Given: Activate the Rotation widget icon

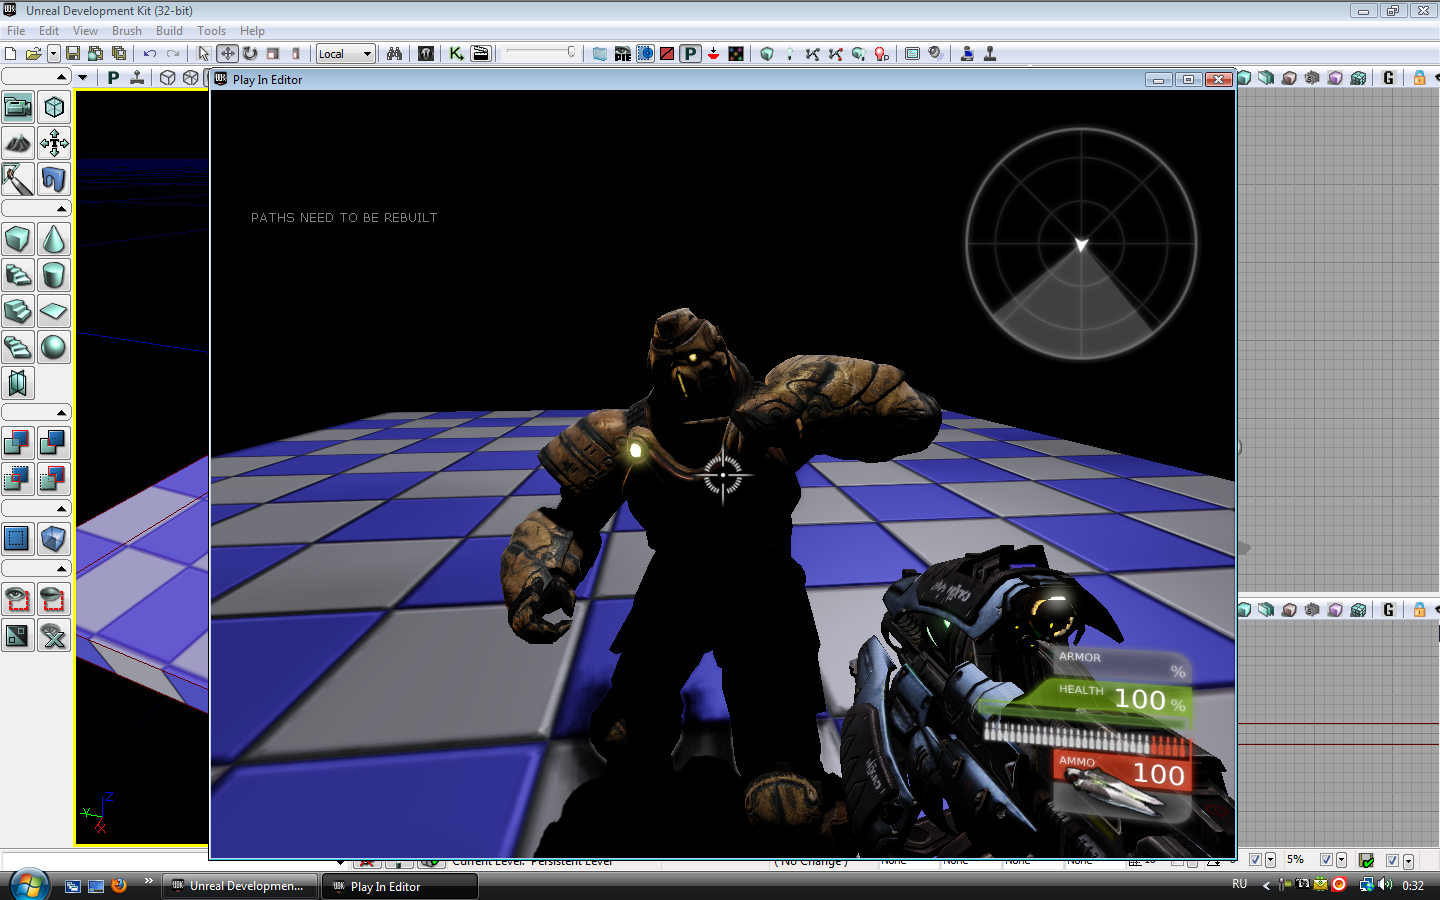Looking at the screenshot, I should tap(250, 54).
